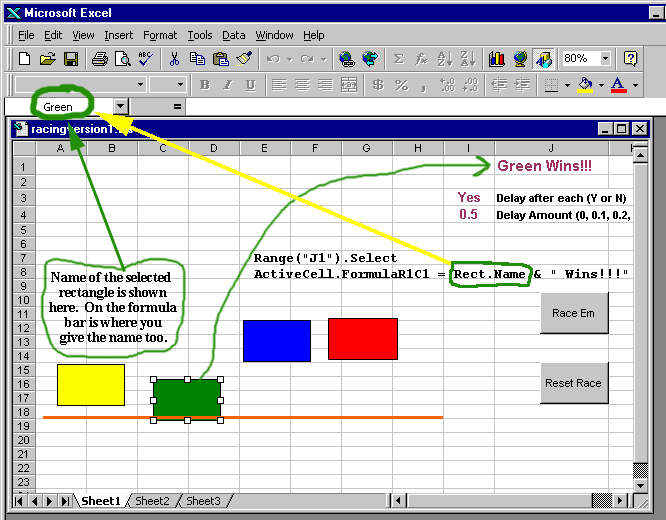Open the Tools menu
Screen dimensions: 666x520
point(200,35)
